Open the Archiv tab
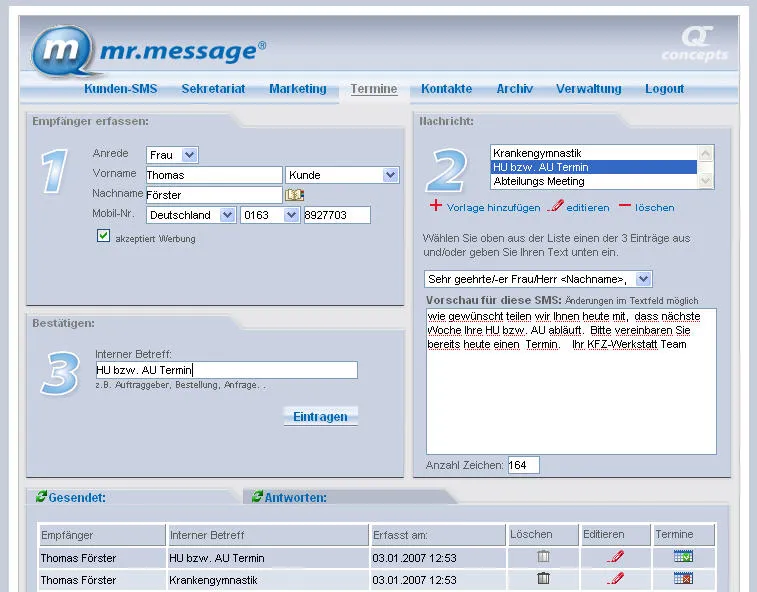The width and height of the screenshot is (757, 592). click(515, 89)
